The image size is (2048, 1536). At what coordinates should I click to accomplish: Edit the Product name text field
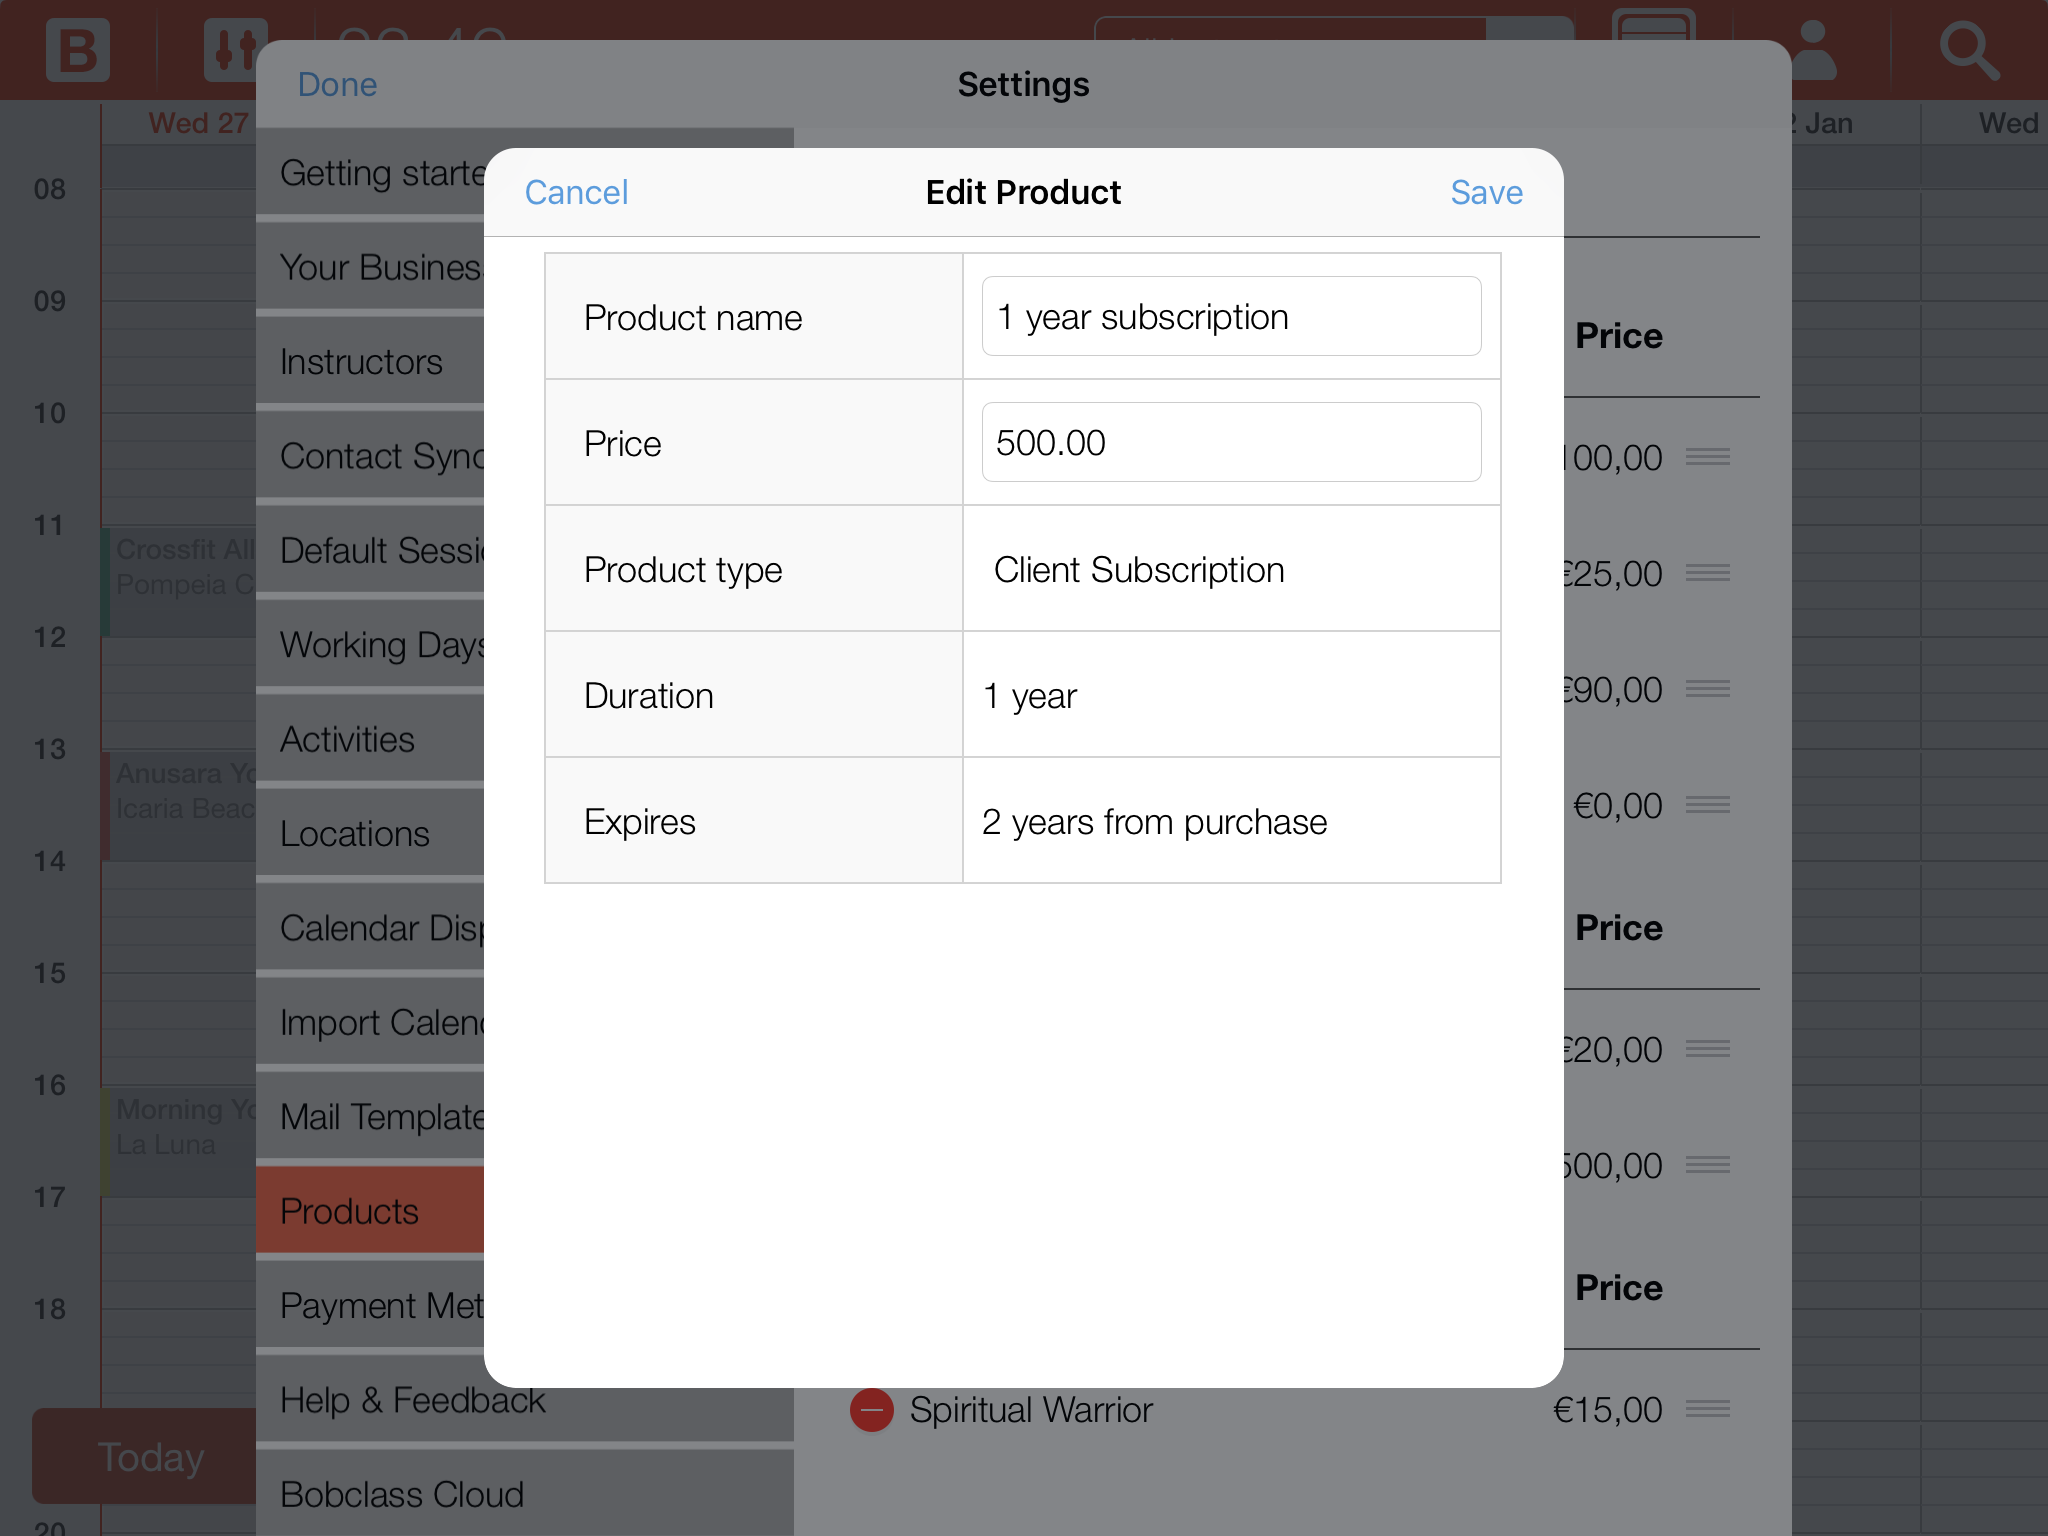[1230, 317]
